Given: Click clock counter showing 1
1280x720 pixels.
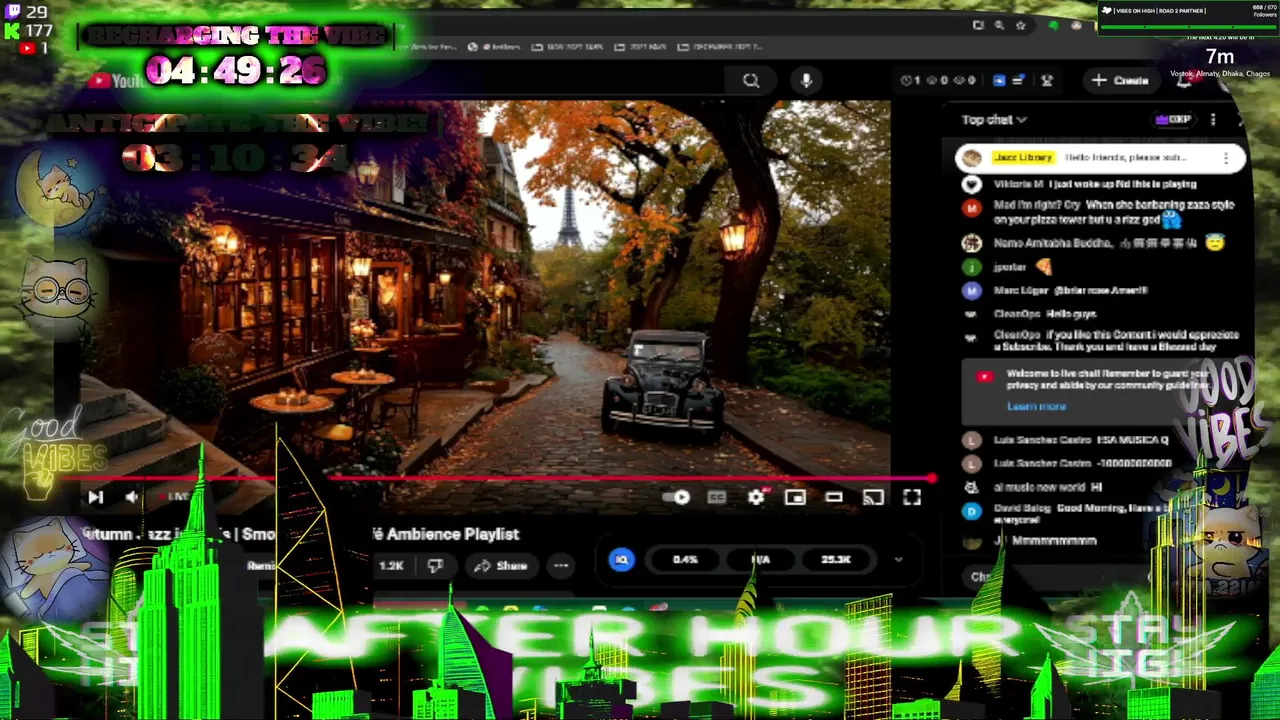Looking at the screenshot, I should pos(911,81).
